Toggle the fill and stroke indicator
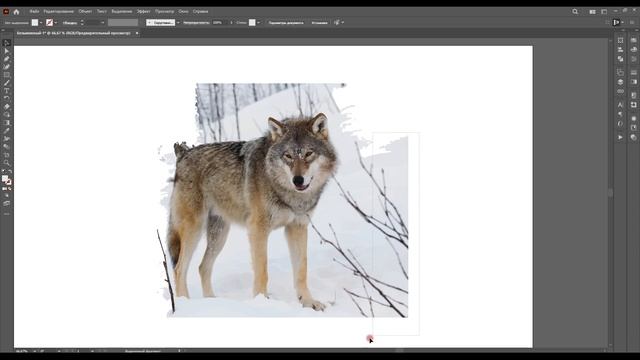Viewport: 640px width, 360px height. pyautogui.click(x=6, y=180)
